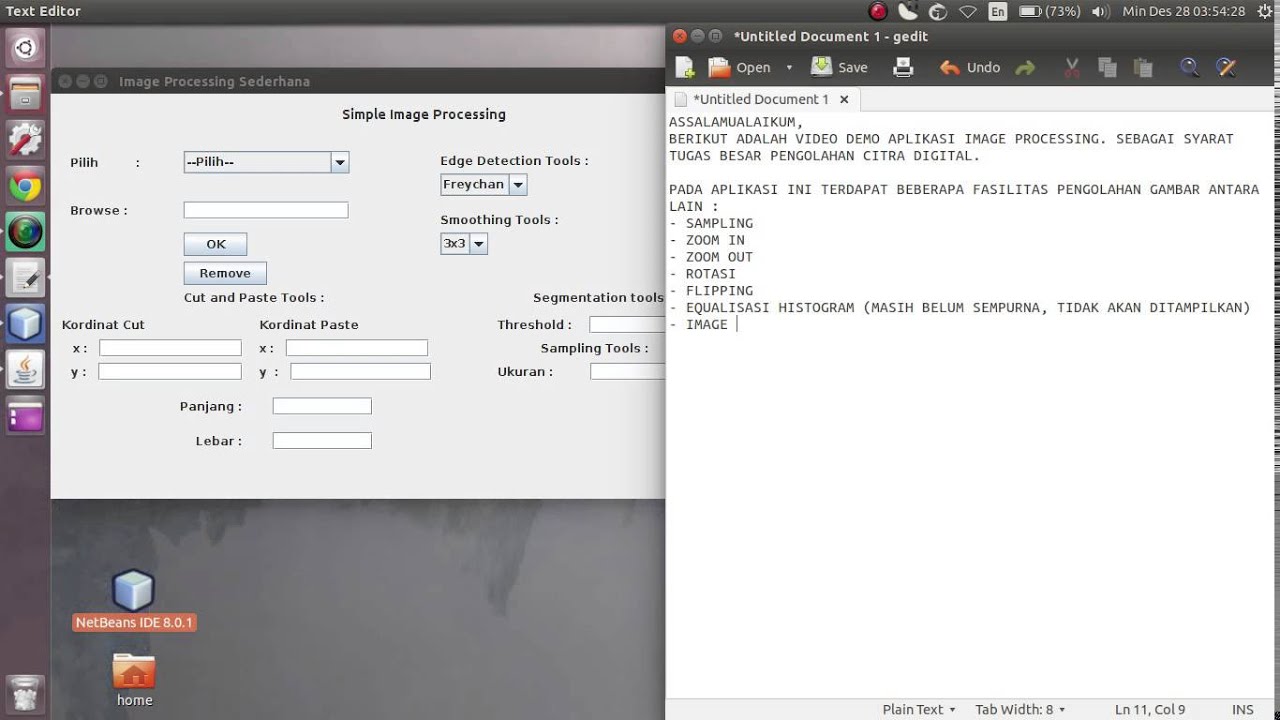This screenshot has height=720, width=1280.
Task: Open the Wi-Fi network indicator menu
Action: 967,12
